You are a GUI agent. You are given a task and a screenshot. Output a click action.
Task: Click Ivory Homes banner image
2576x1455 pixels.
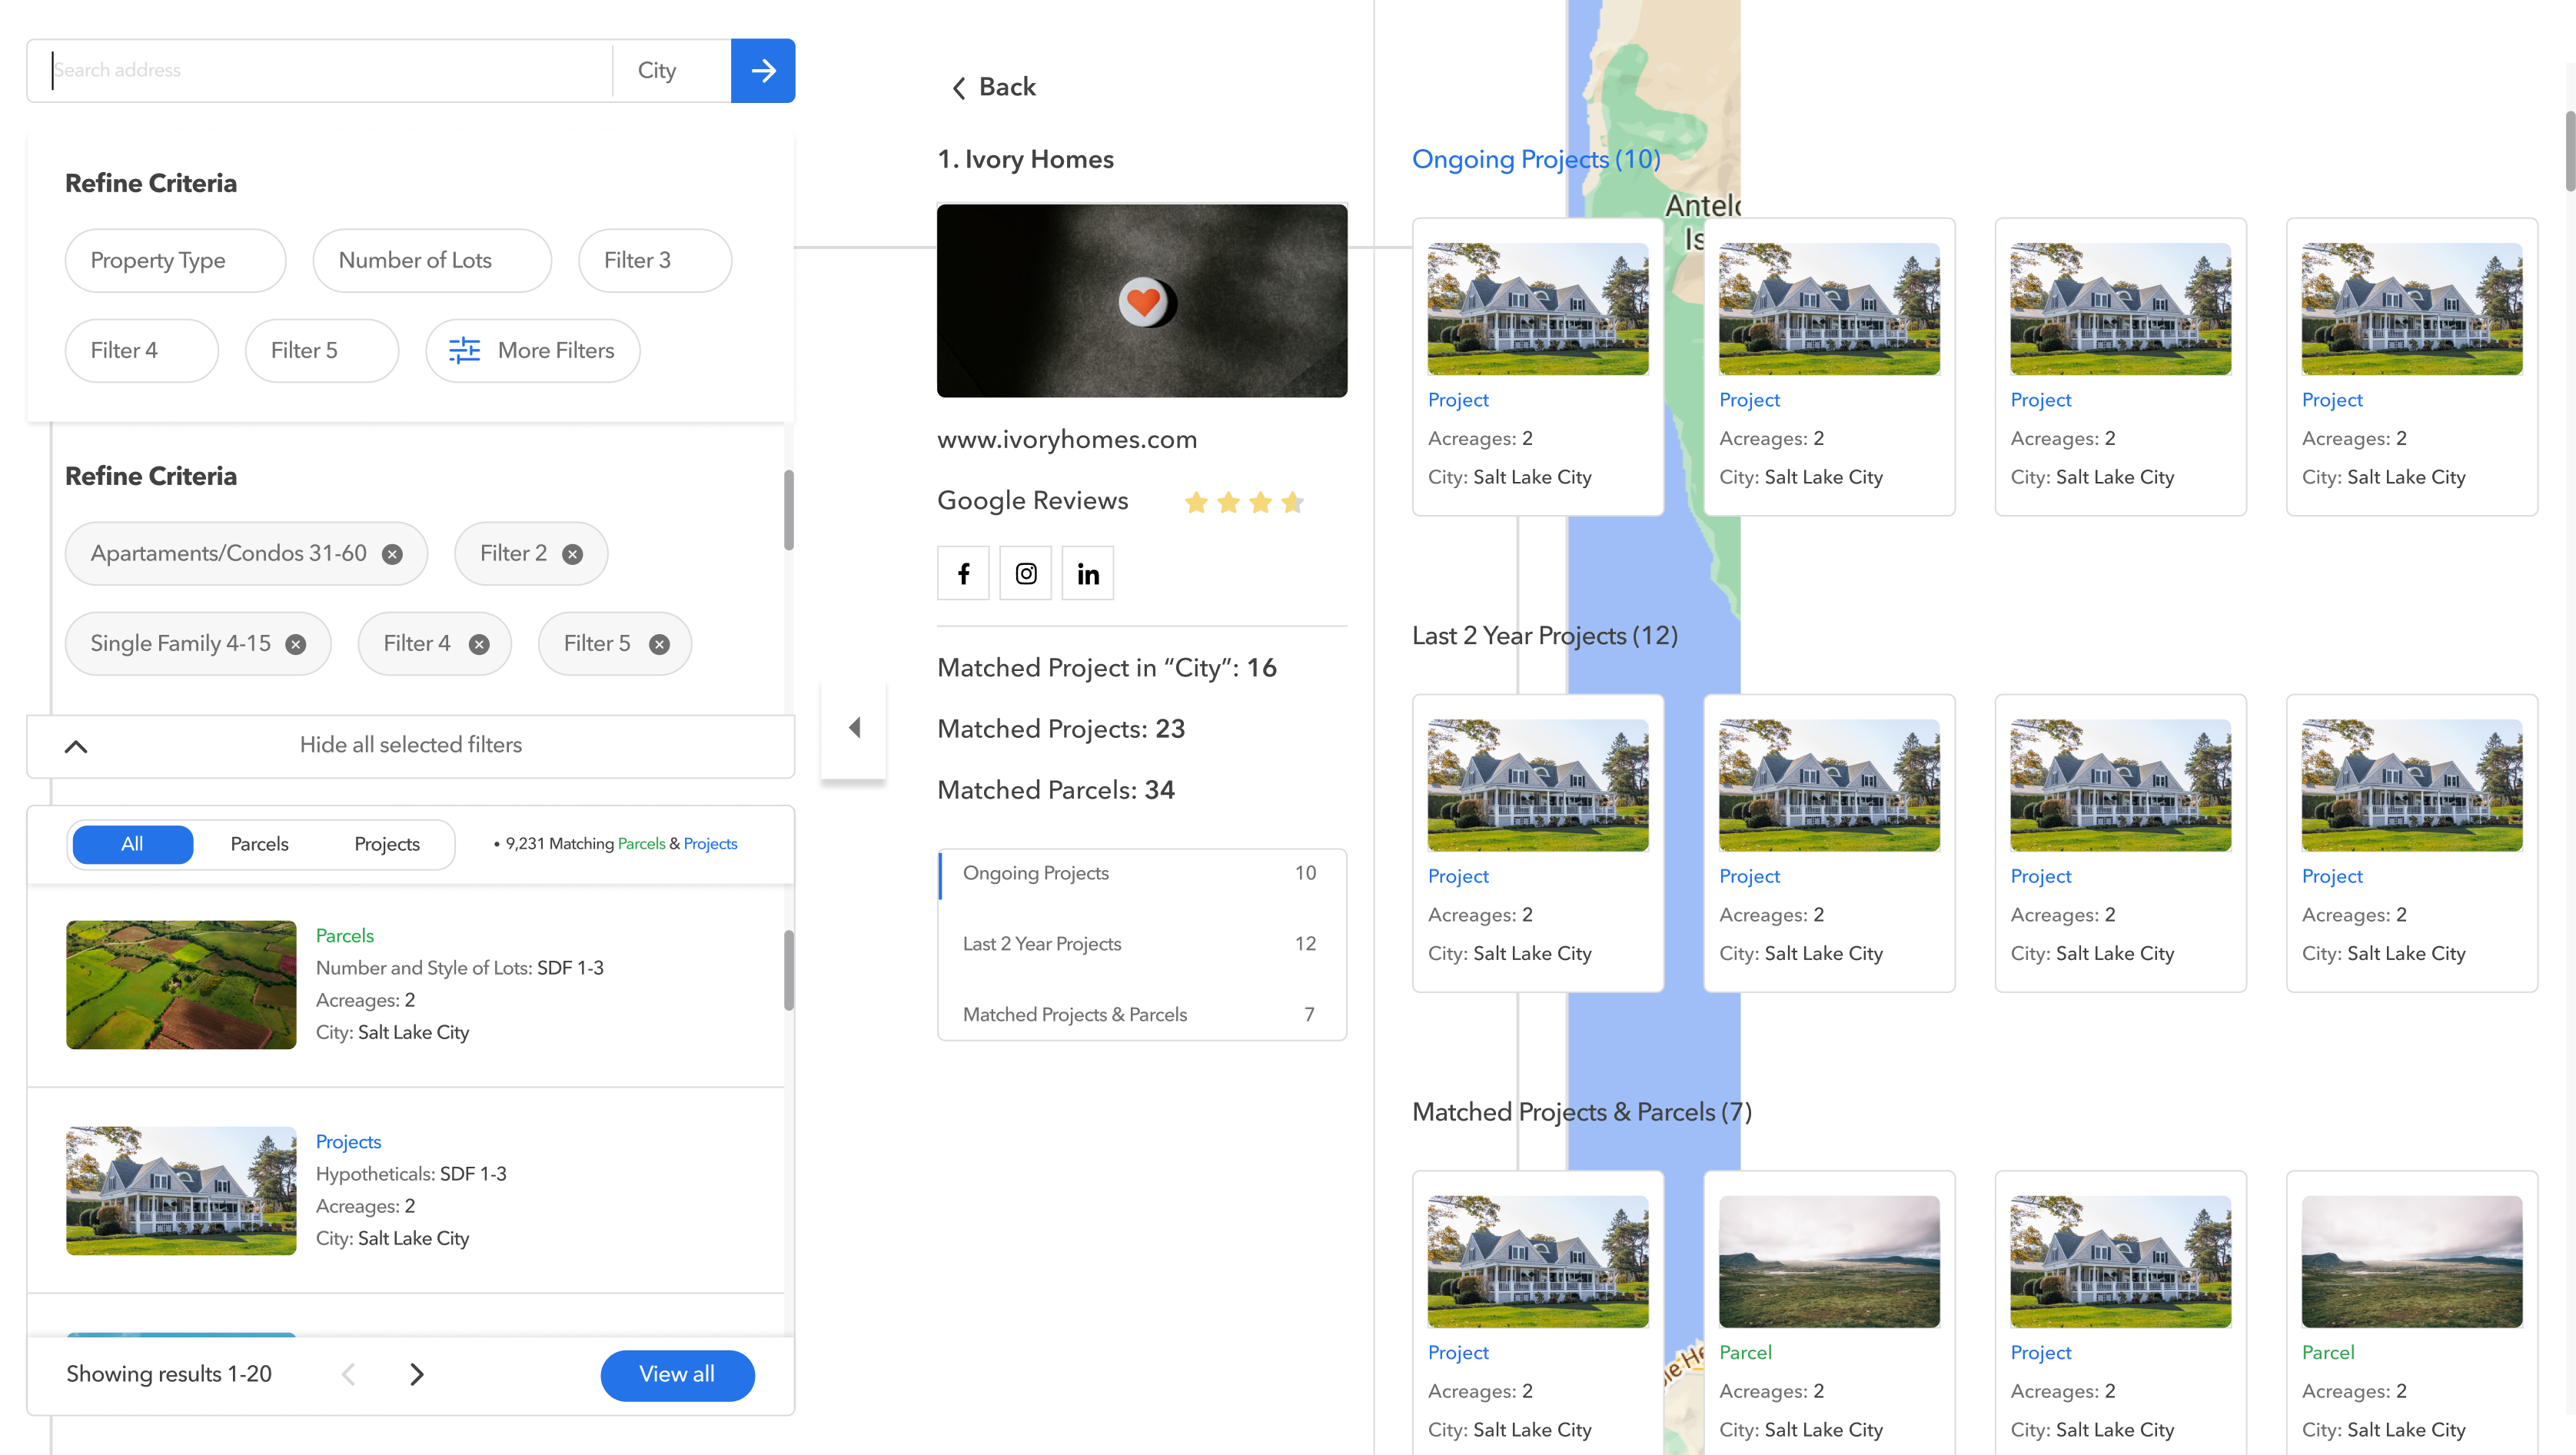pos(1142,300)
